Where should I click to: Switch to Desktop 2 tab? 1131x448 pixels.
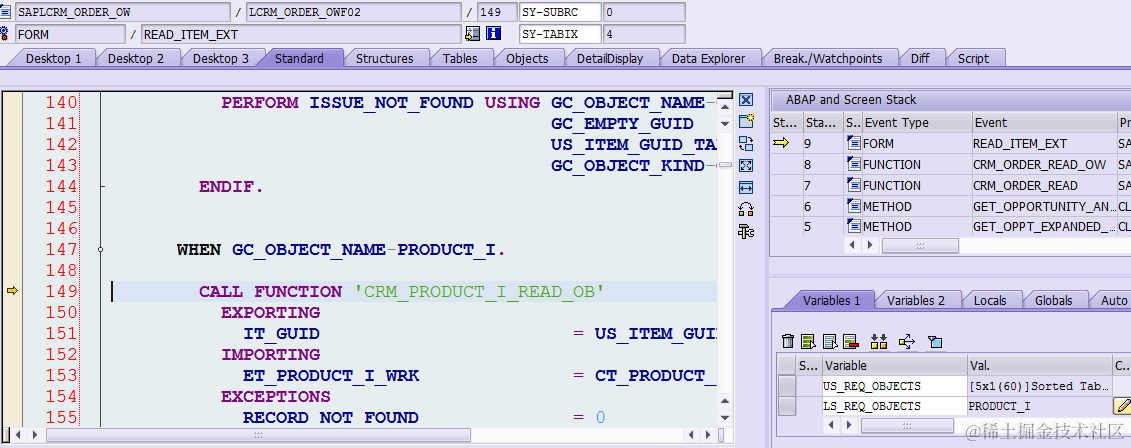[136, 58]
